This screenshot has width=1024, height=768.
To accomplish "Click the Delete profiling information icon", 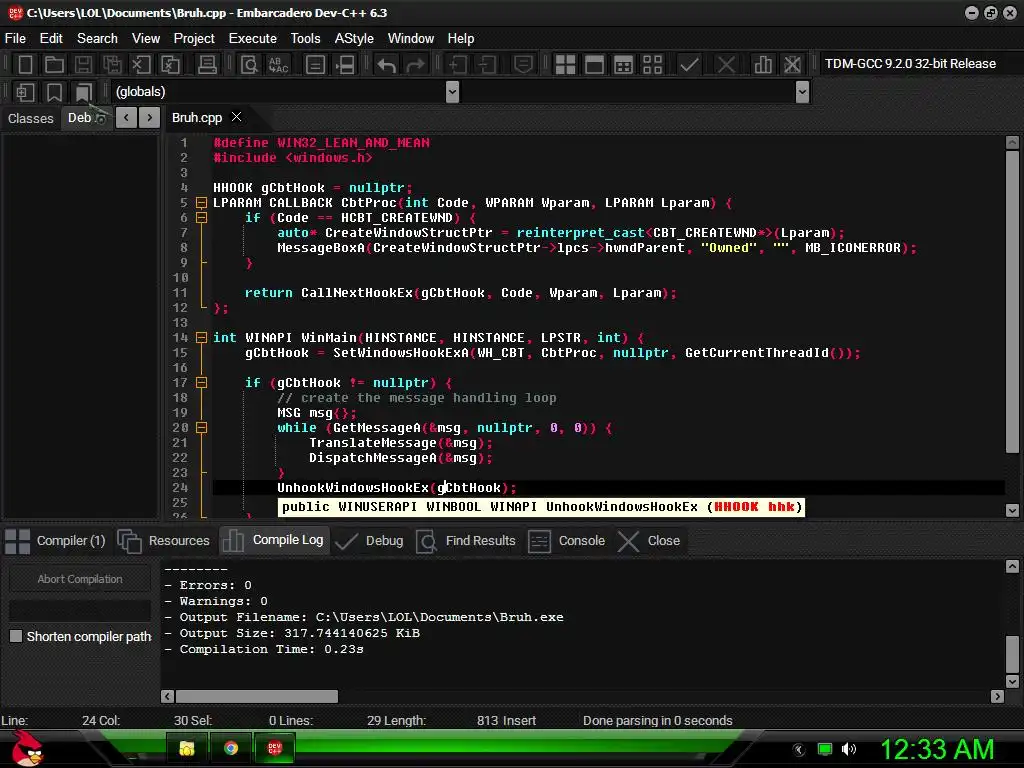I will point(792,65).
